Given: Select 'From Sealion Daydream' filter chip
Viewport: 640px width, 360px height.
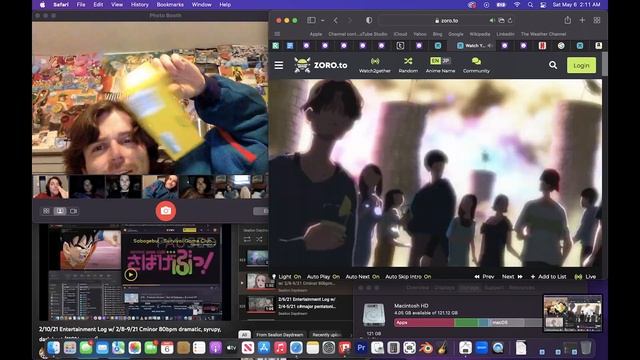Looking at the screenshot, I should [280, 335].
